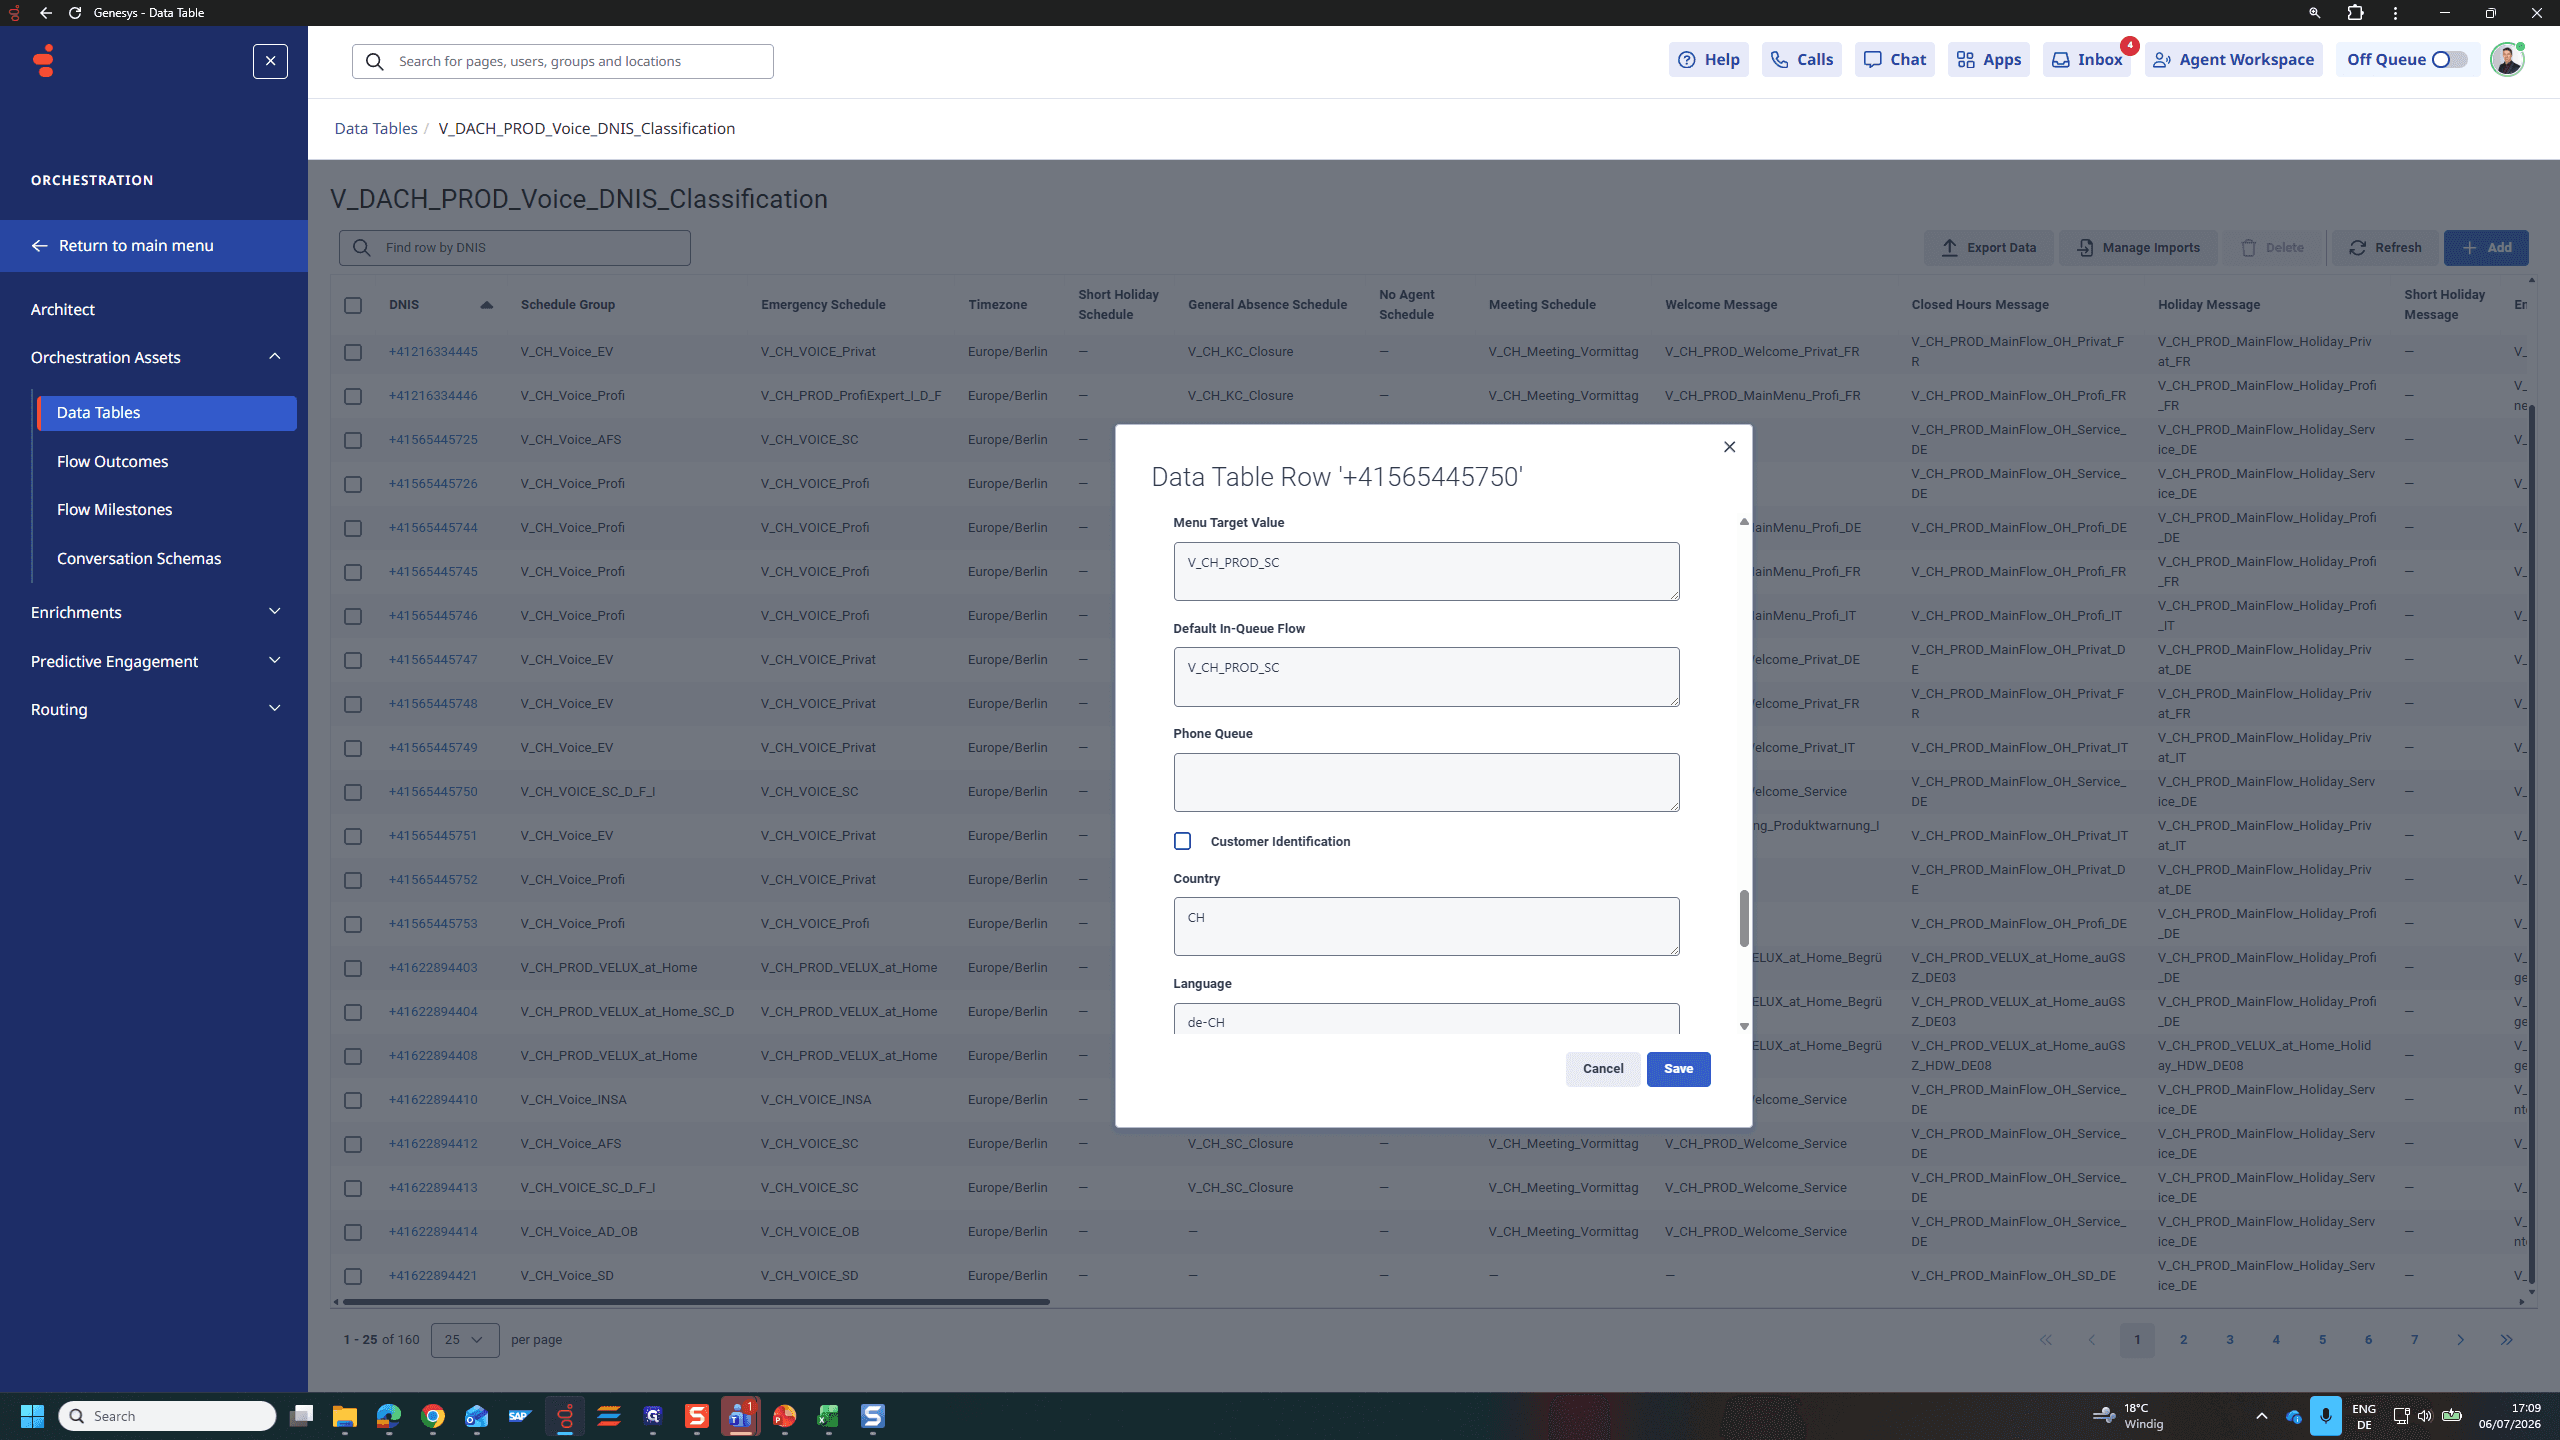The width and height of the screenshot is (2560, 1440).
Task: Click the Phone Queue input field
Action: (x=1426, y=782)
